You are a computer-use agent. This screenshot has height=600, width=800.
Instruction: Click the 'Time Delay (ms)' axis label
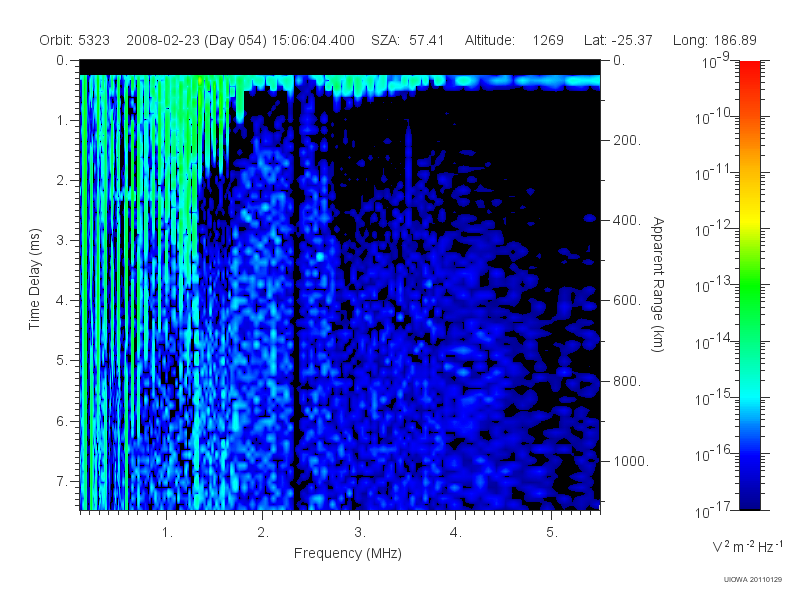click(x=34, y=279)
